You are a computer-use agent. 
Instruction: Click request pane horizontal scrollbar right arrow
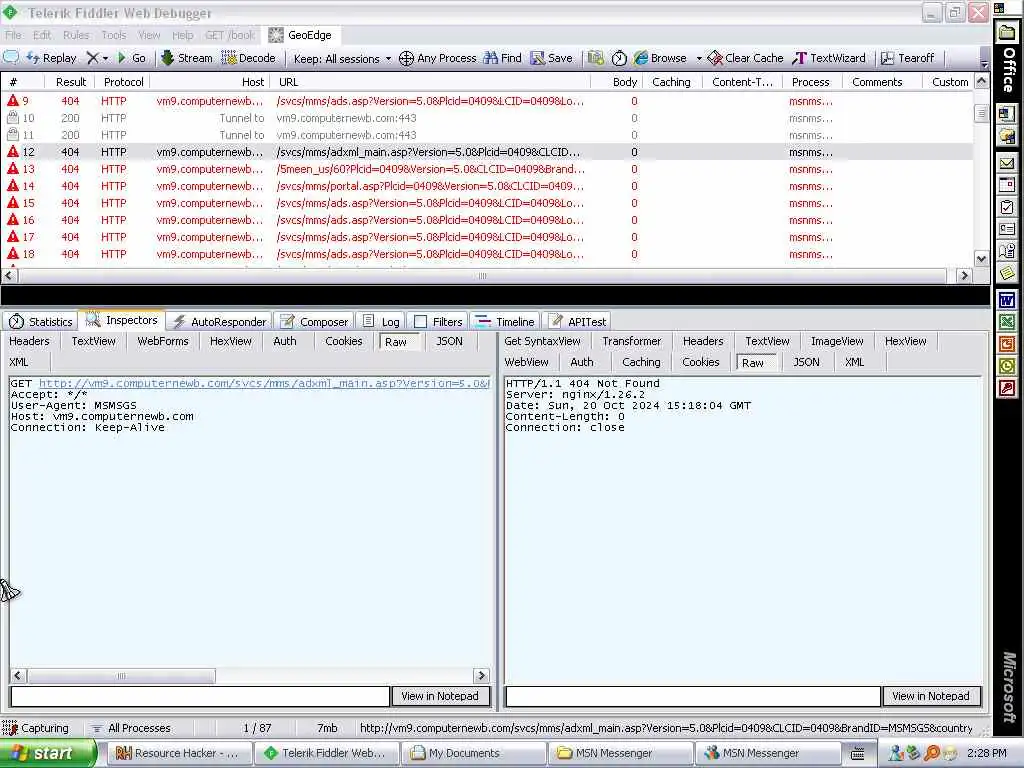tap(481, 675)
